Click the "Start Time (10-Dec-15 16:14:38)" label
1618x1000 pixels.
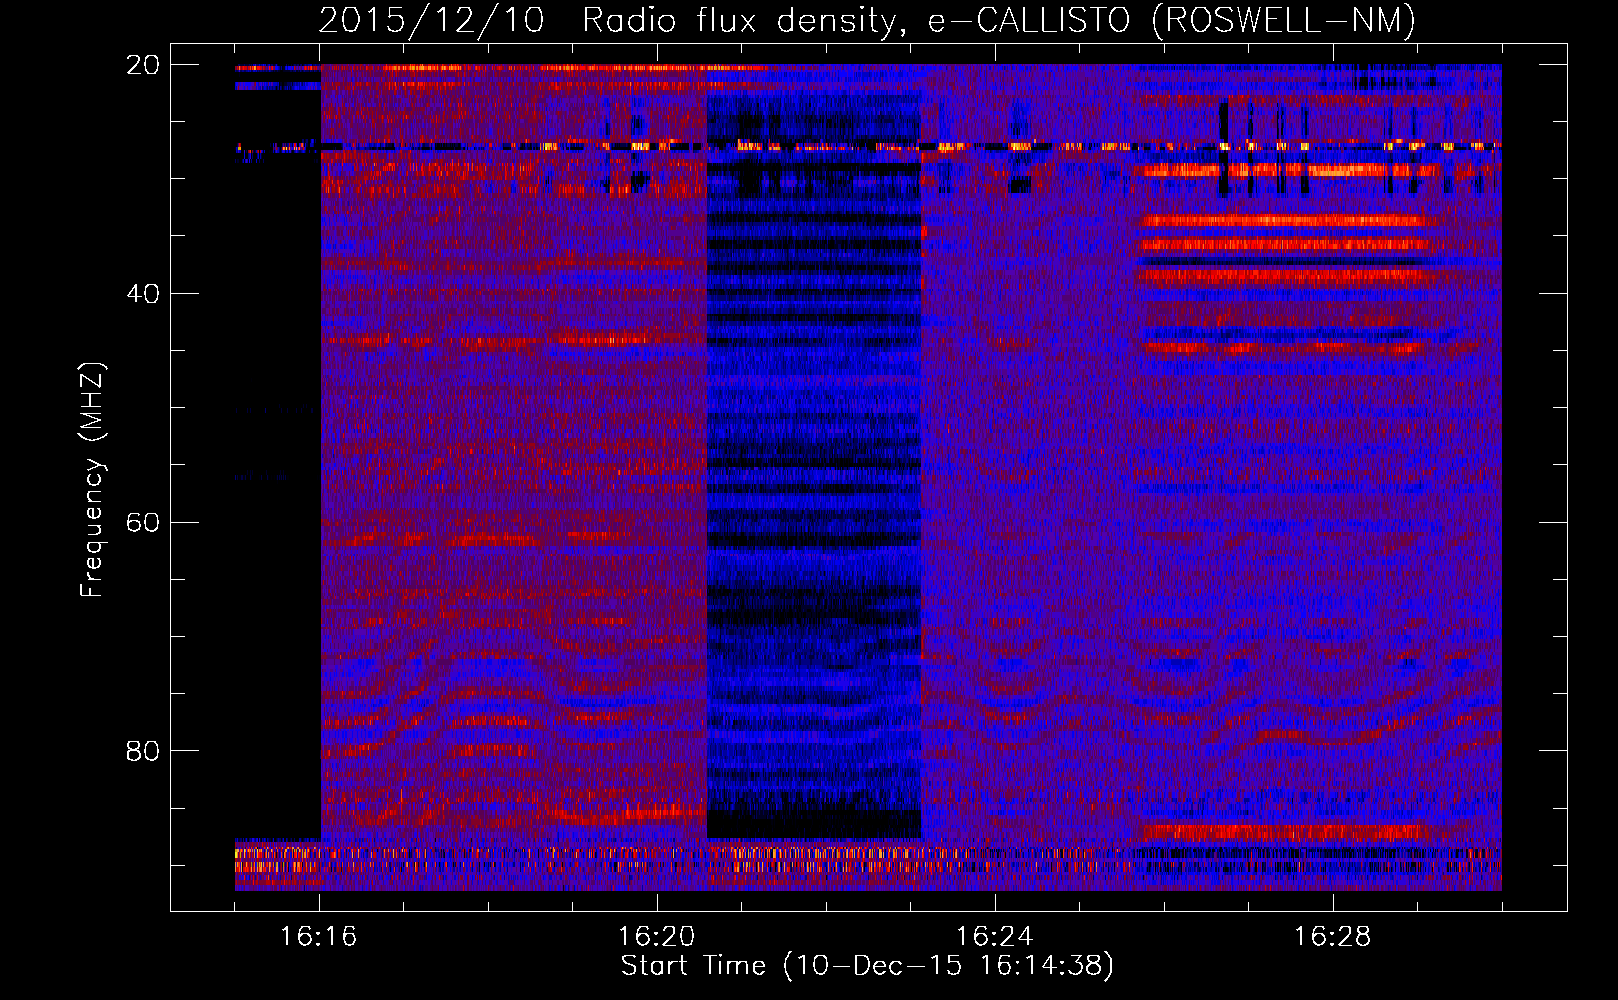point(867,966)
